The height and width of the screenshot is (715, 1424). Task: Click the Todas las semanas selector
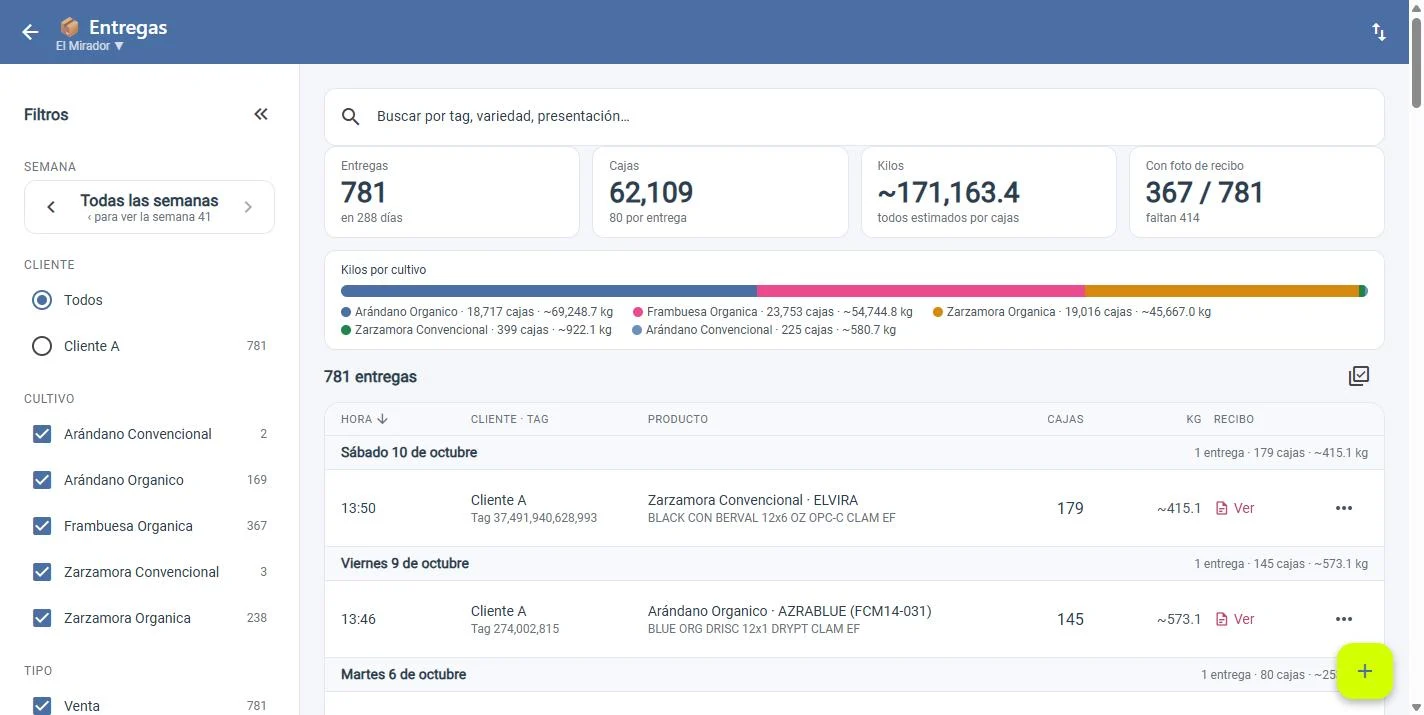(149, 207)
